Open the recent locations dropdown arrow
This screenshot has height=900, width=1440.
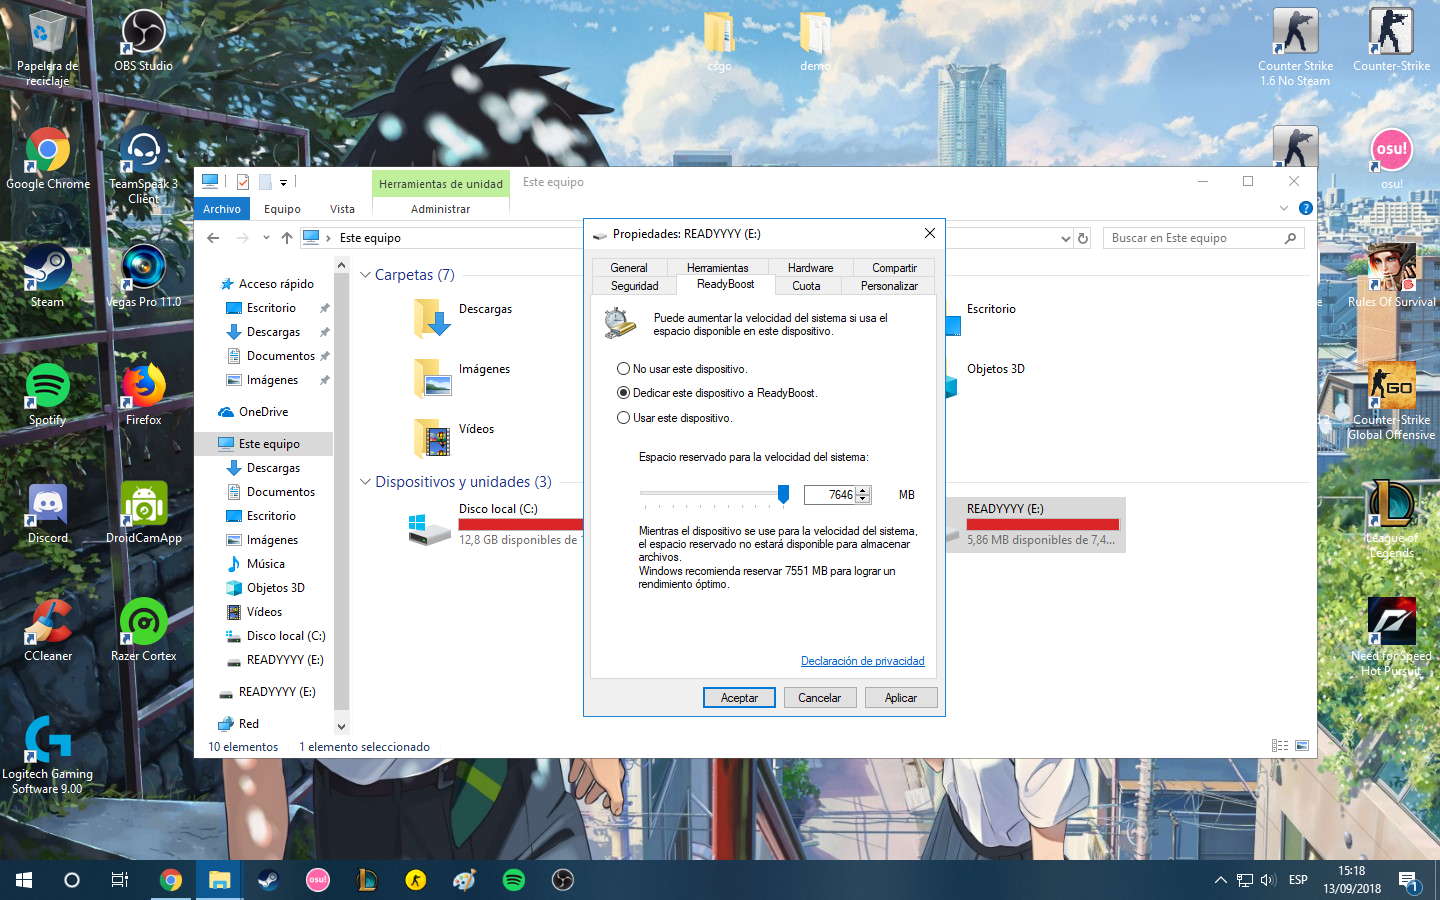tap(266, 238)
